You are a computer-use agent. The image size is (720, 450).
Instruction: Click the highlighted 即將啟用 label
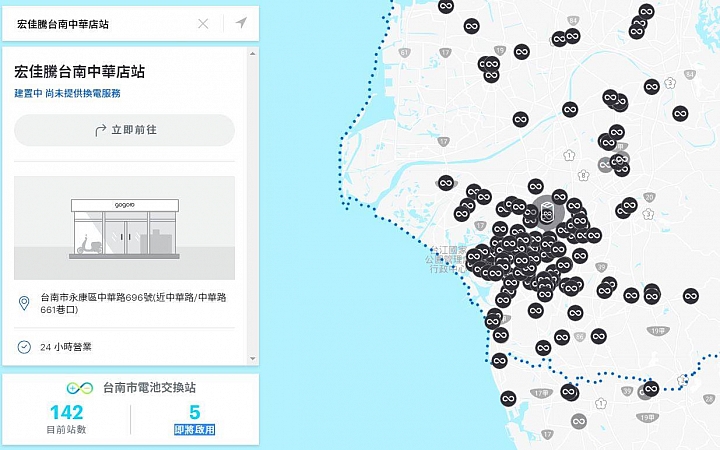tap(195, 430)
